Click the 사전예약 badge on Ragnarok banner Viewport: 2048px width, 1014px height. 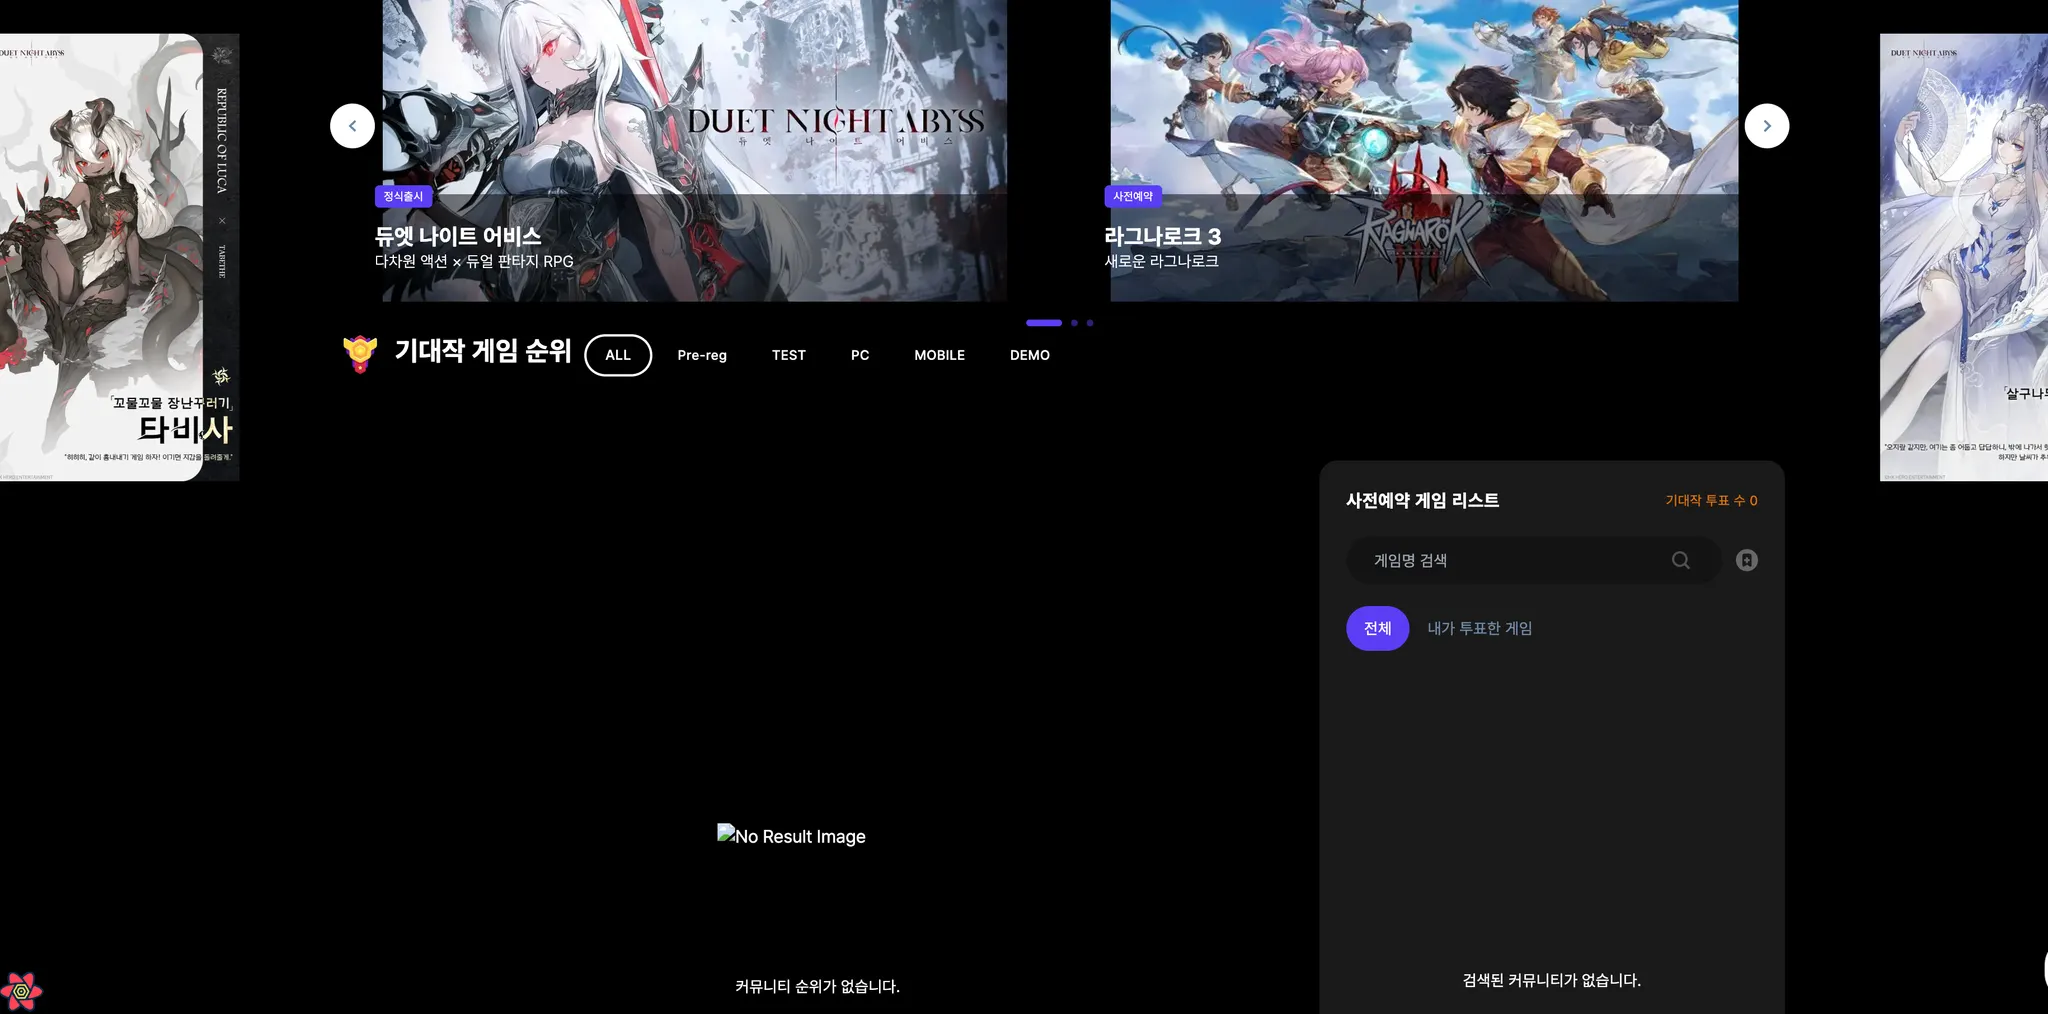pos(1133,196)
